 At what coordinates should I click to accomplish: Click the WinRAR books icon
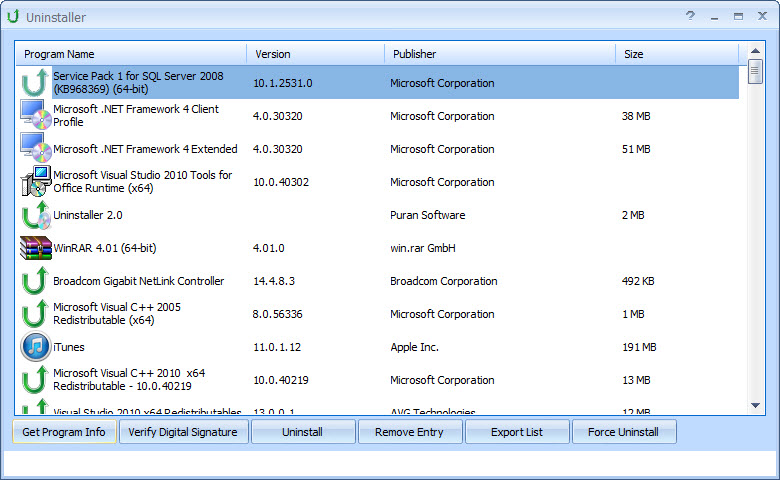pos(35,248)
